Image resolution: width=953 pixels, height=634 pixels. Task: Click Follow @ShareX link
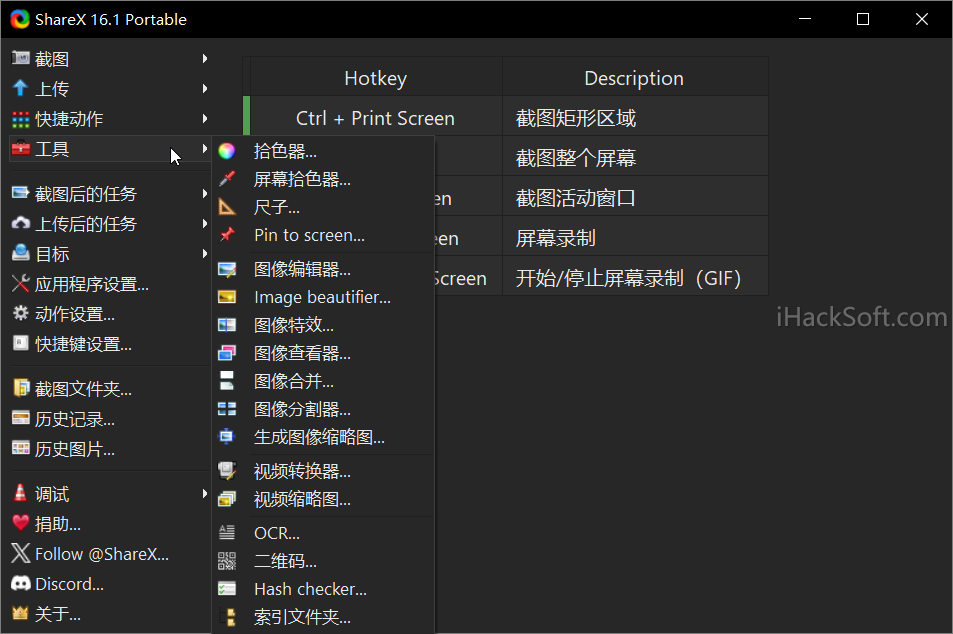[x=101, y=554]
